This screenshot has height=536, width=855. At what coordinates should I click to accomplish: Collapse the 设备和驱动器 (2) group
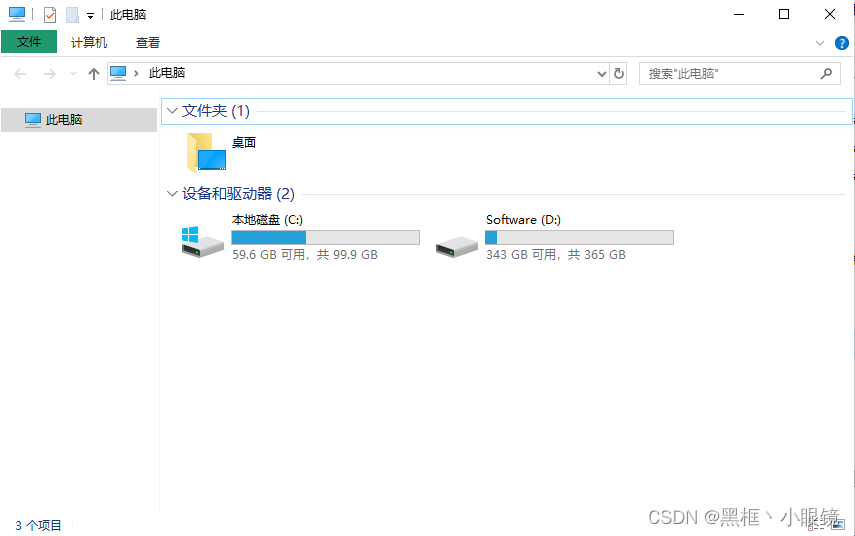tap(172, 194)
